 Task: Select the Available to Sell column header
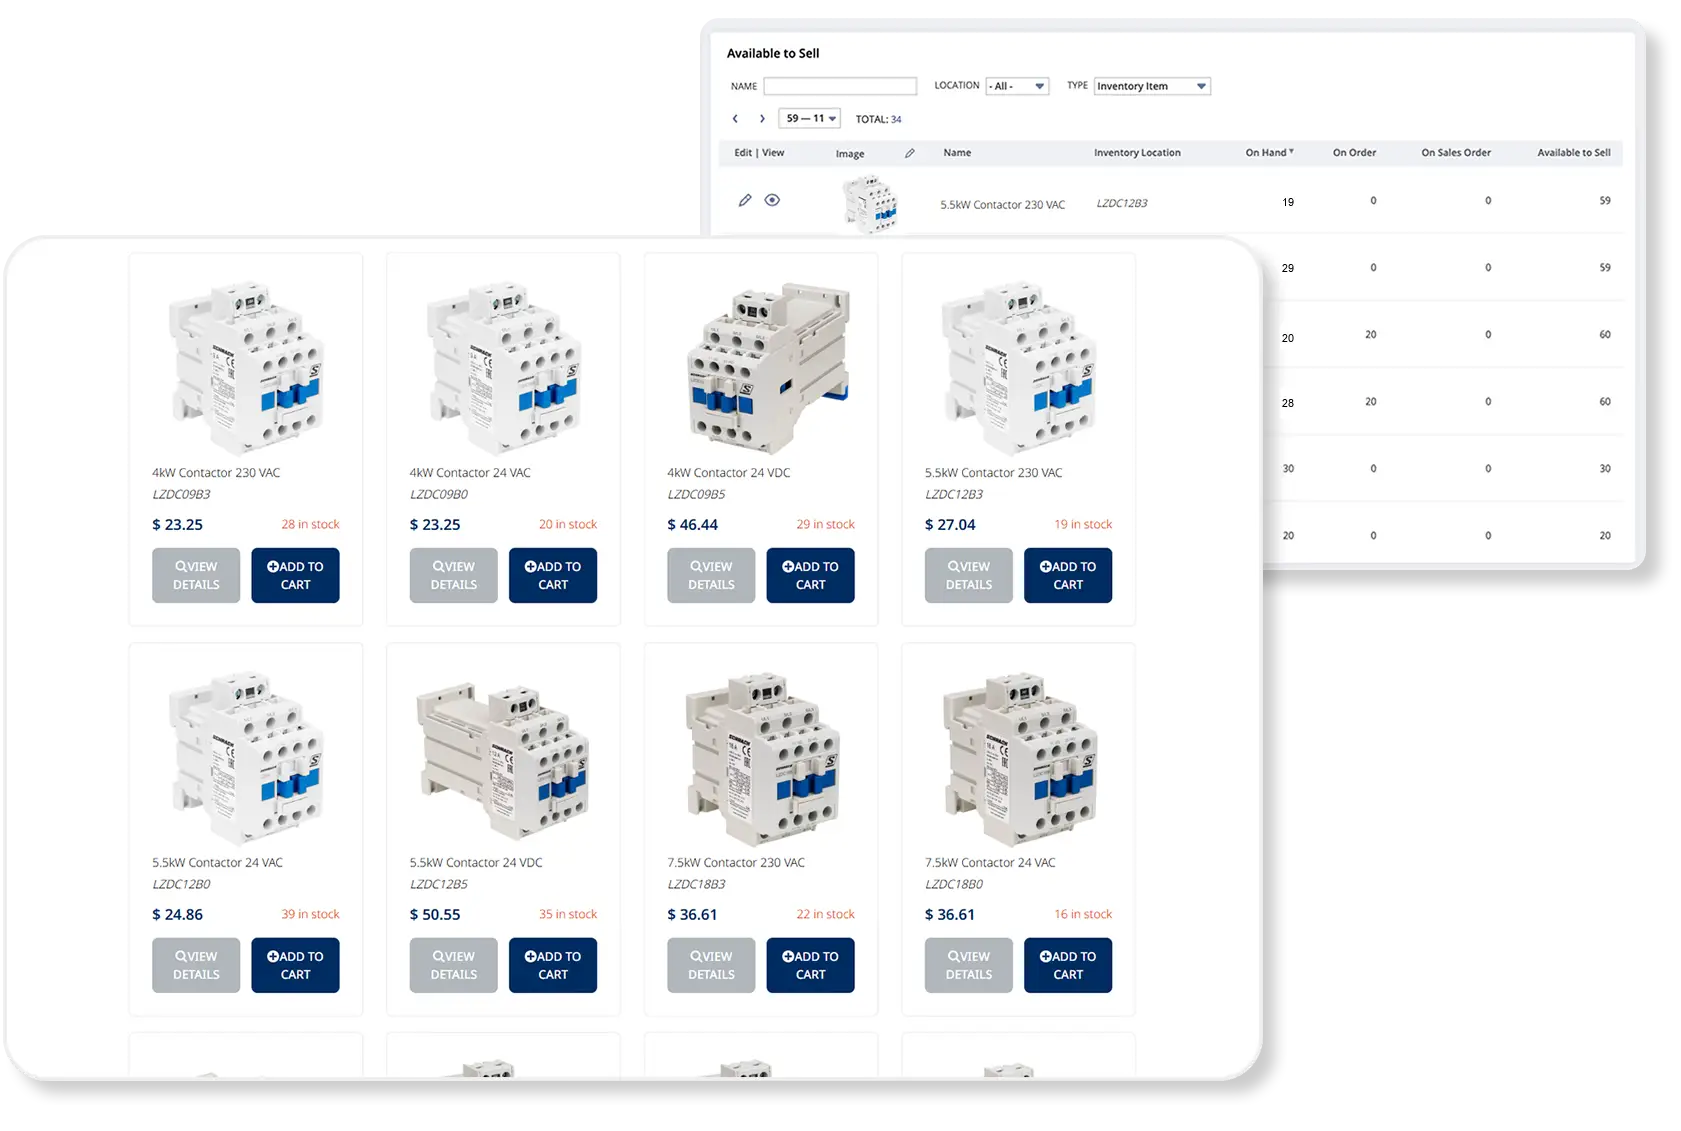pos(1575,152)
